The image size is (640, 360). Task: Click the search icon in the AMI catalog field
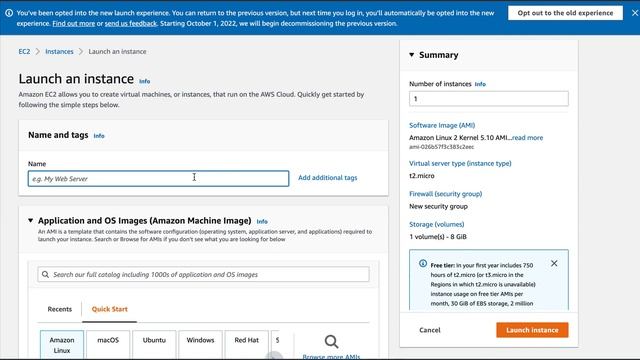click(45, 274)
